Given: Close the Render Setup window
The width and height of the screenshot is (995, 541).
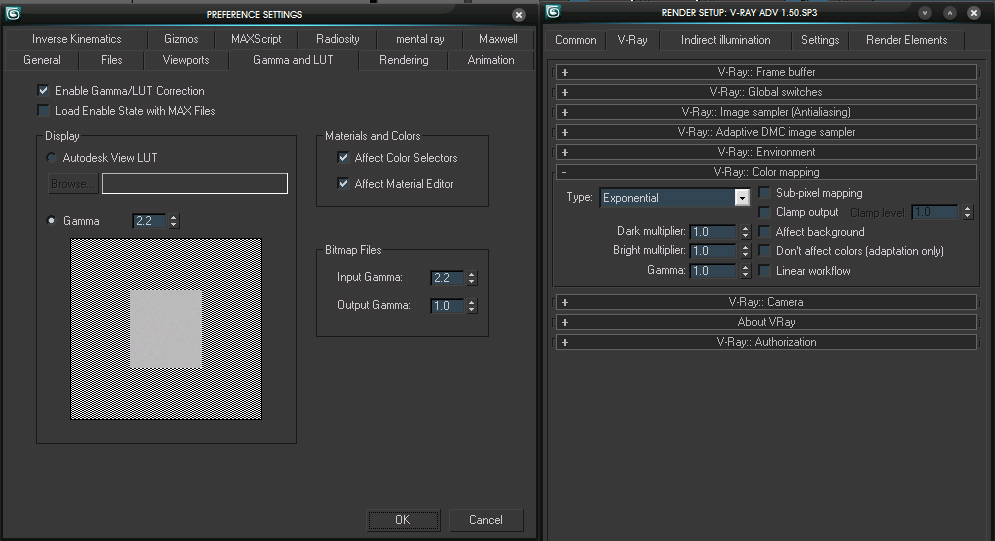Looking at the screenshot, I should point(974,13).
